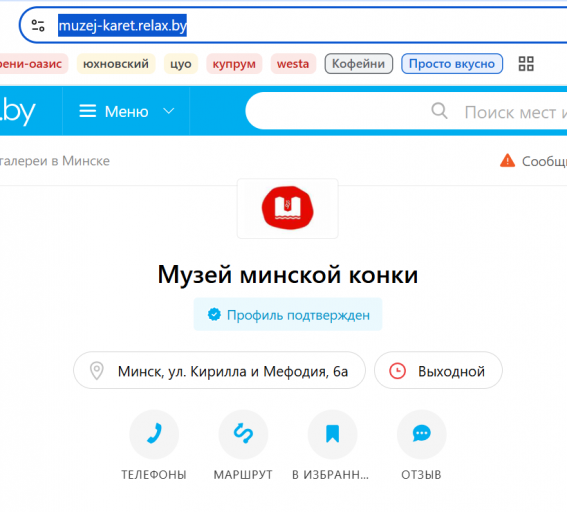
Task: Open the цуо bookmark chip
Action: (181, 64)
